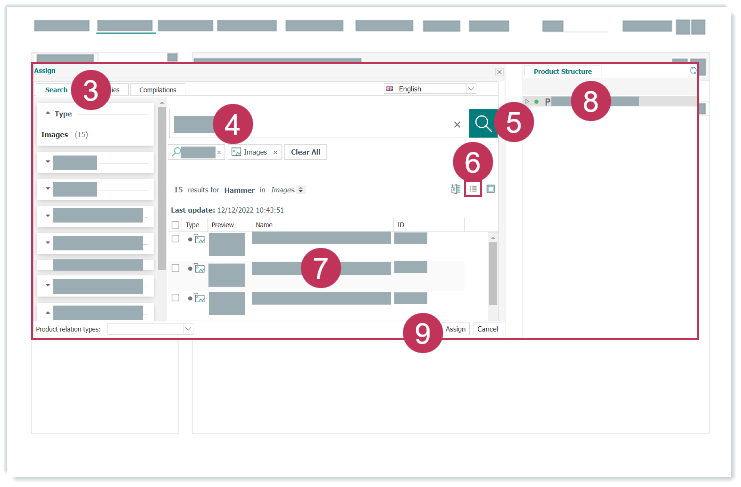The width and height of the screenshot is (741, 487).
Task: Check the third result row checkbox
Action: tap(176, 297)
